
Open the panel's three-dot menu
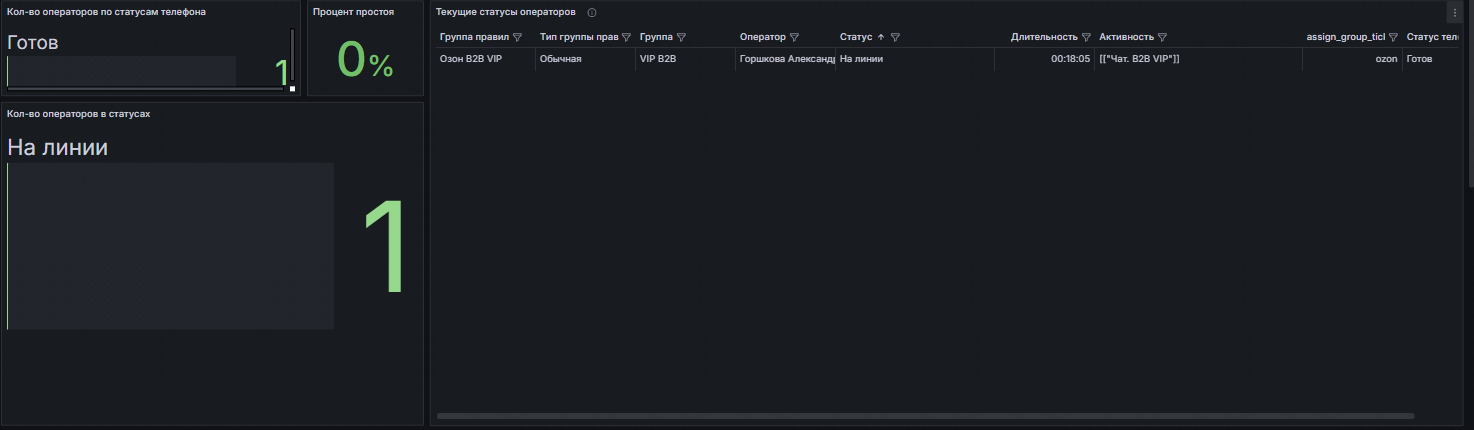tap(1454, 12)
